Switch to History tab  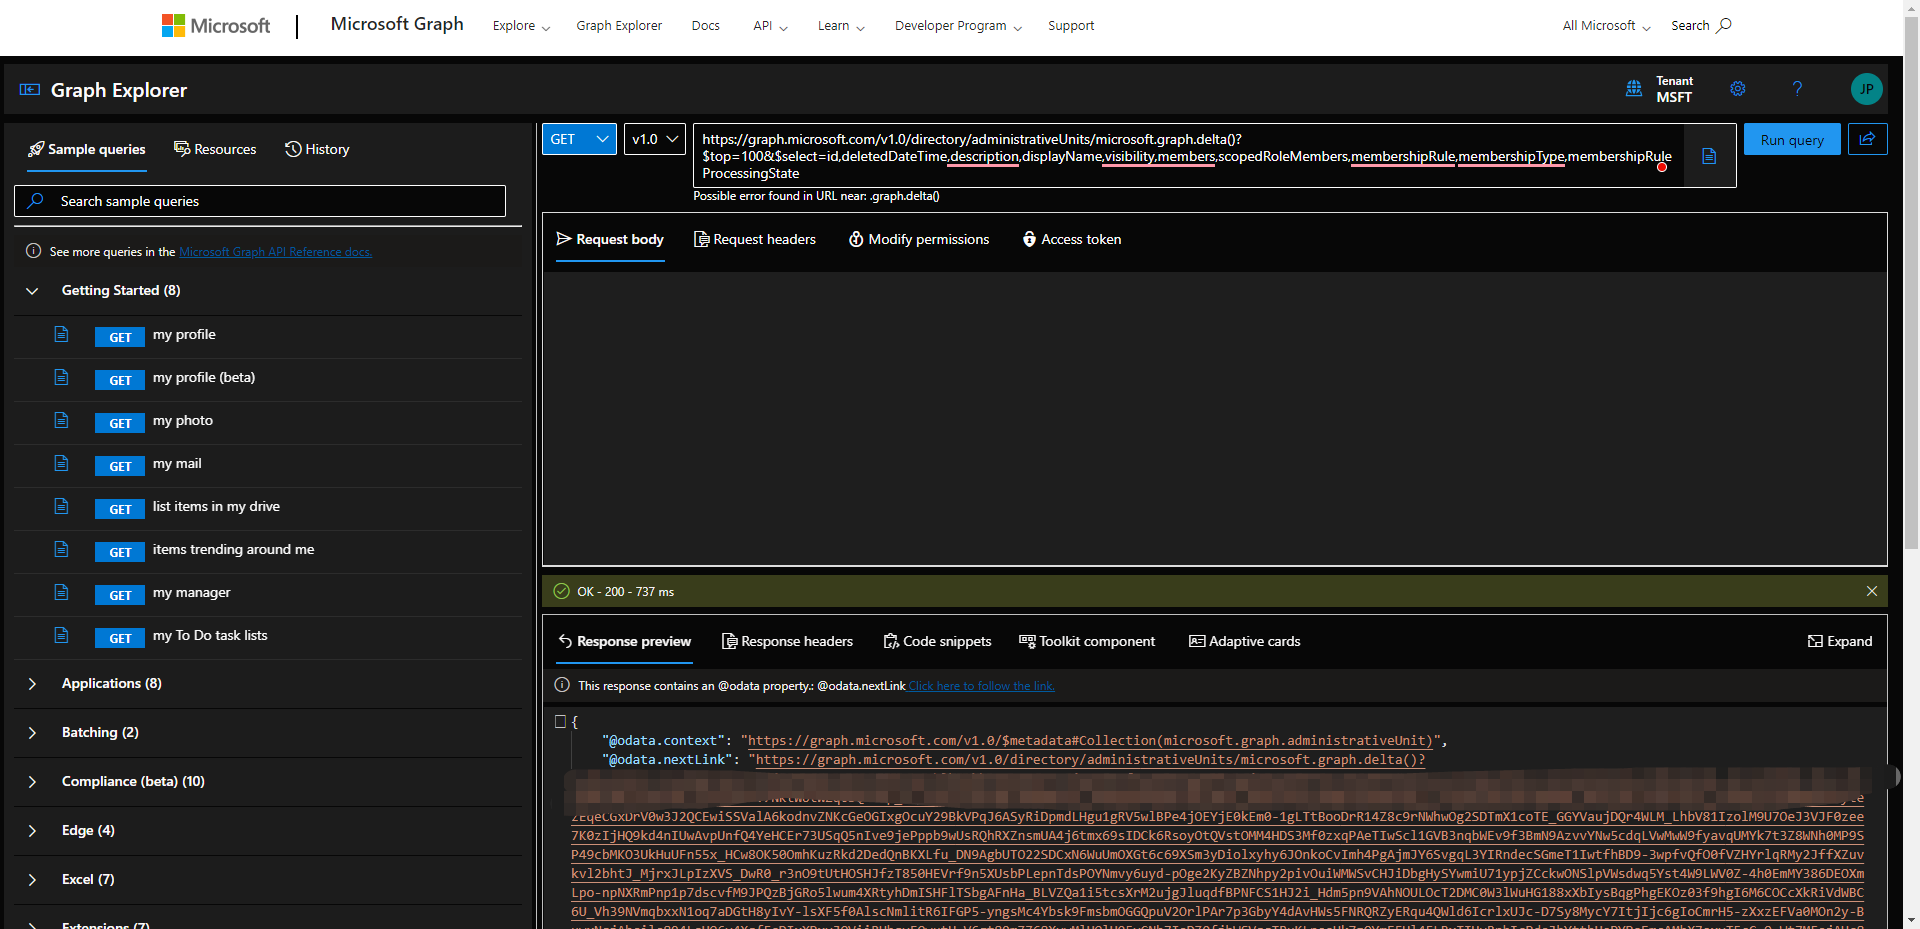click(317, 149)
